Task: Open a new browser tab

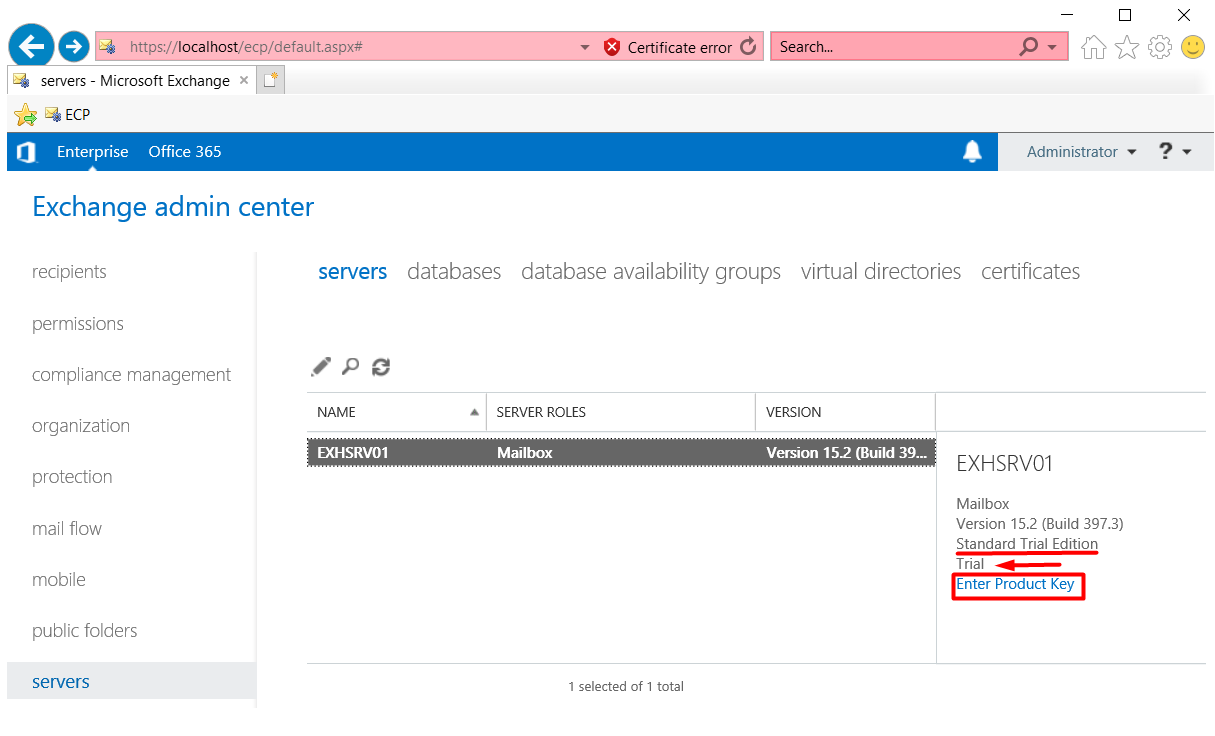Action: tap(271, 81)
